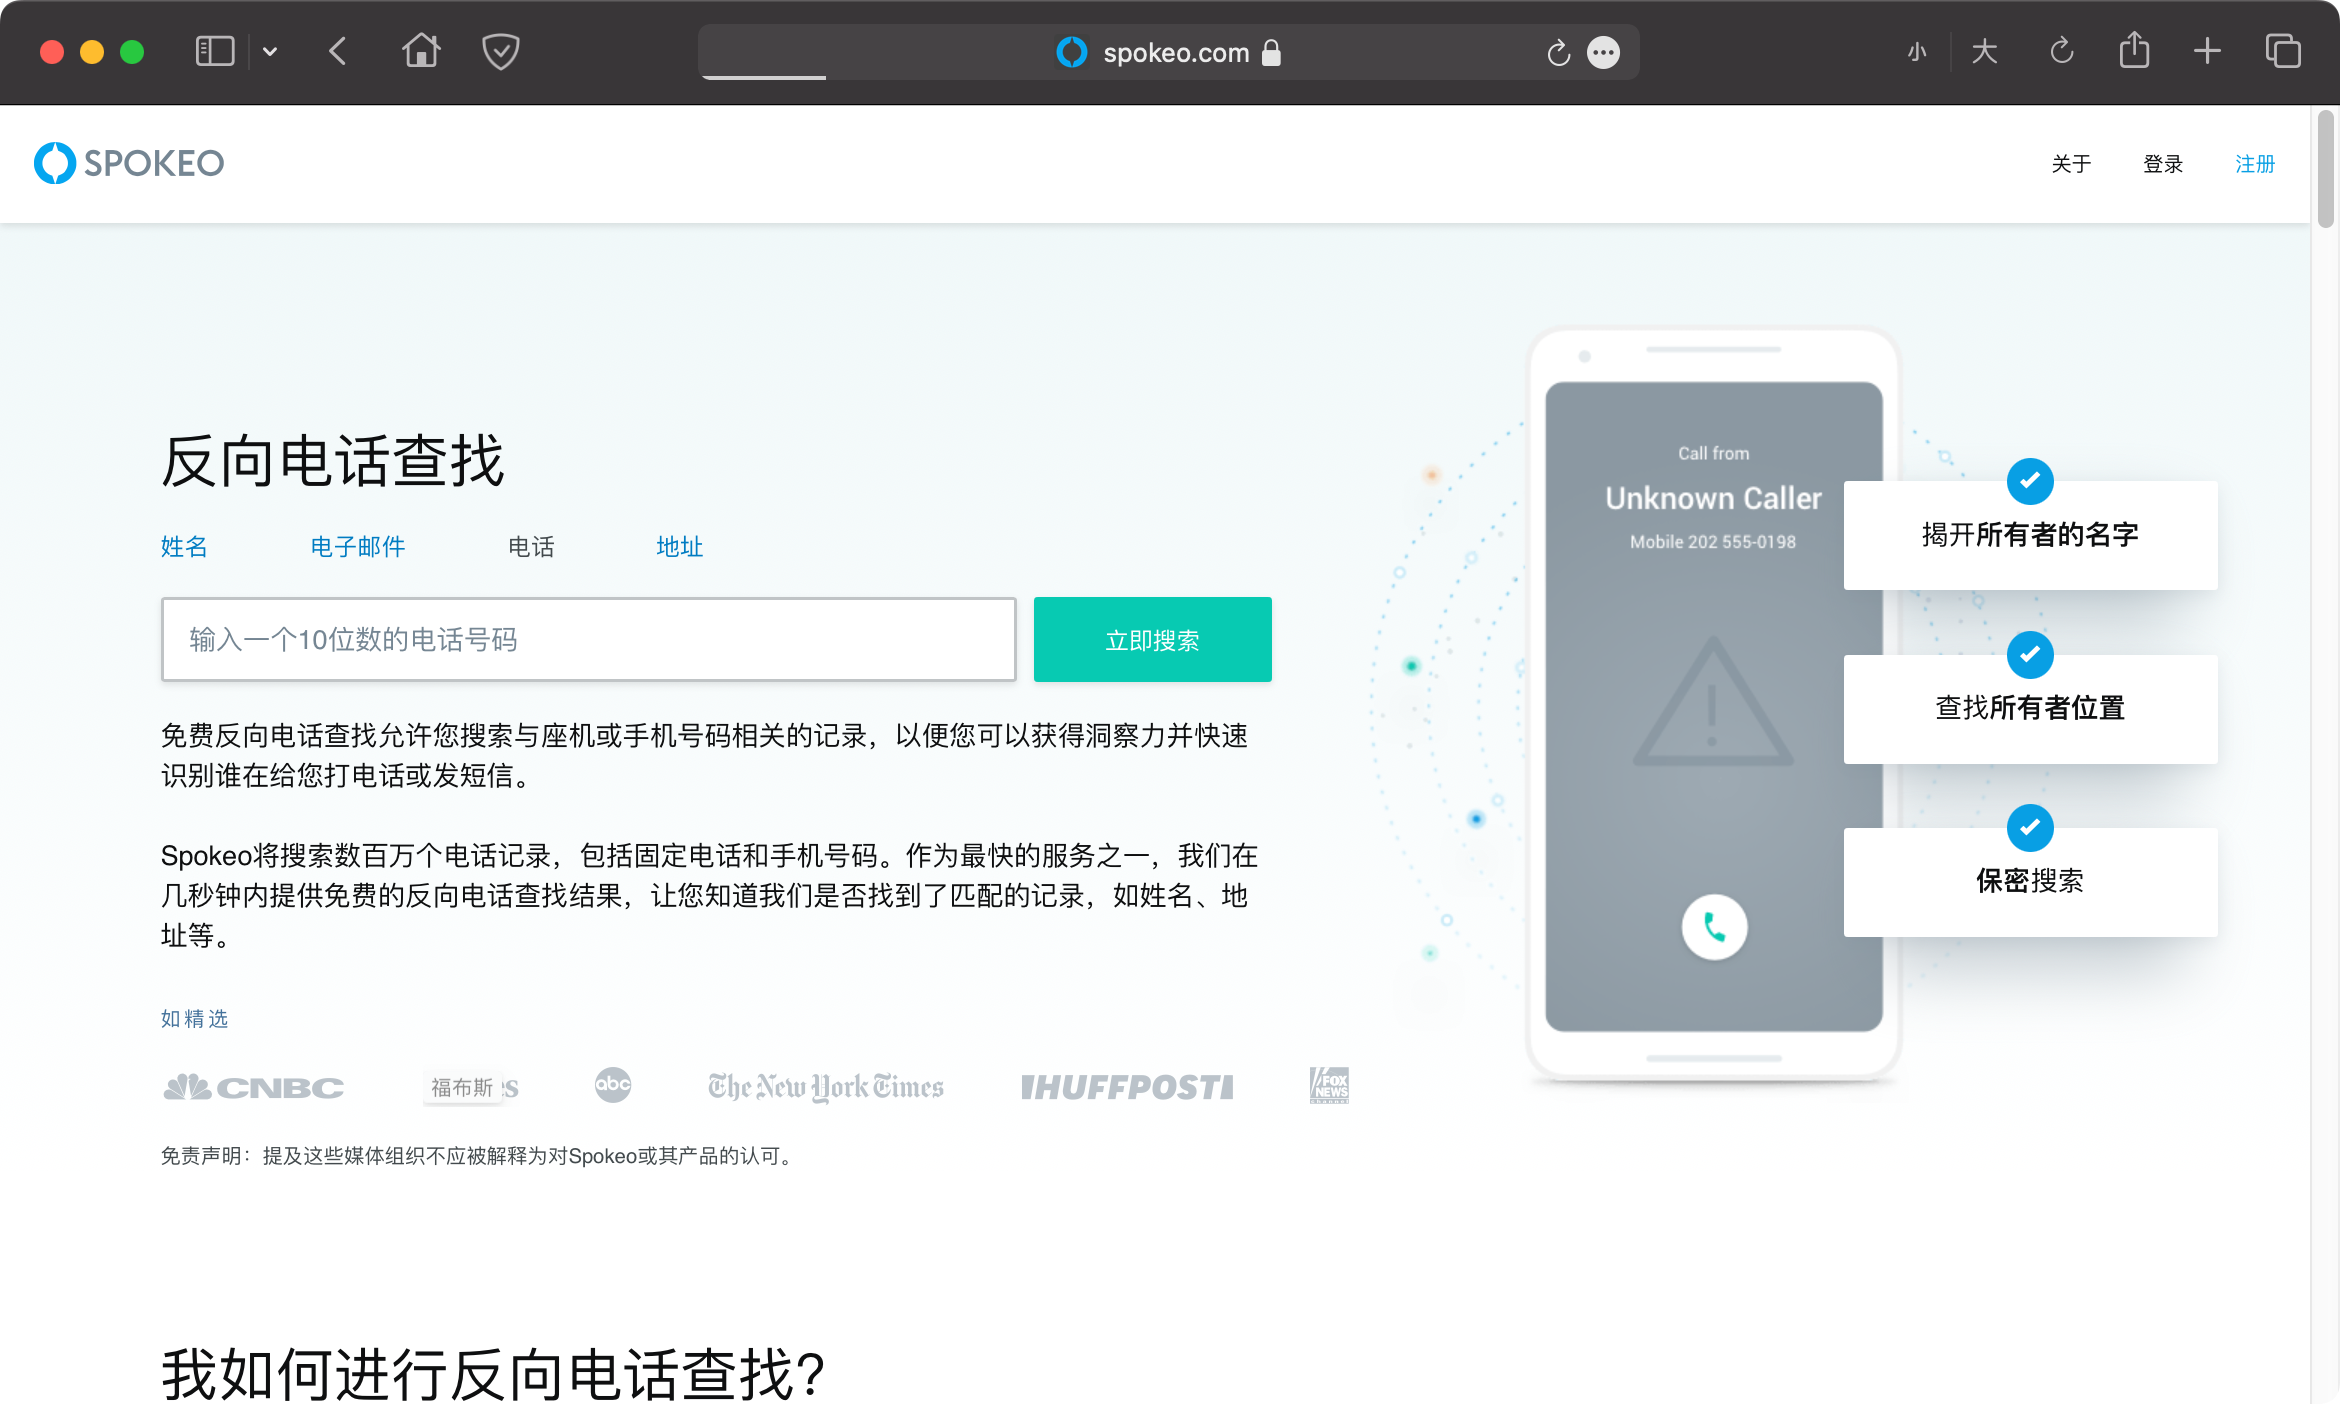Image resolution: width=2340 pixels, height=1404 pixels.
Task: Click the green phone answer icon
Action: pyautogui.click(x=1714, y=927)
